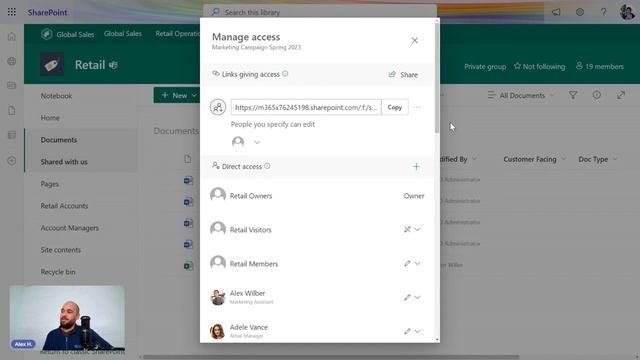Open the Retail Operations hub link
Viewport: 640px width, 360px height.
click(177, 33)
